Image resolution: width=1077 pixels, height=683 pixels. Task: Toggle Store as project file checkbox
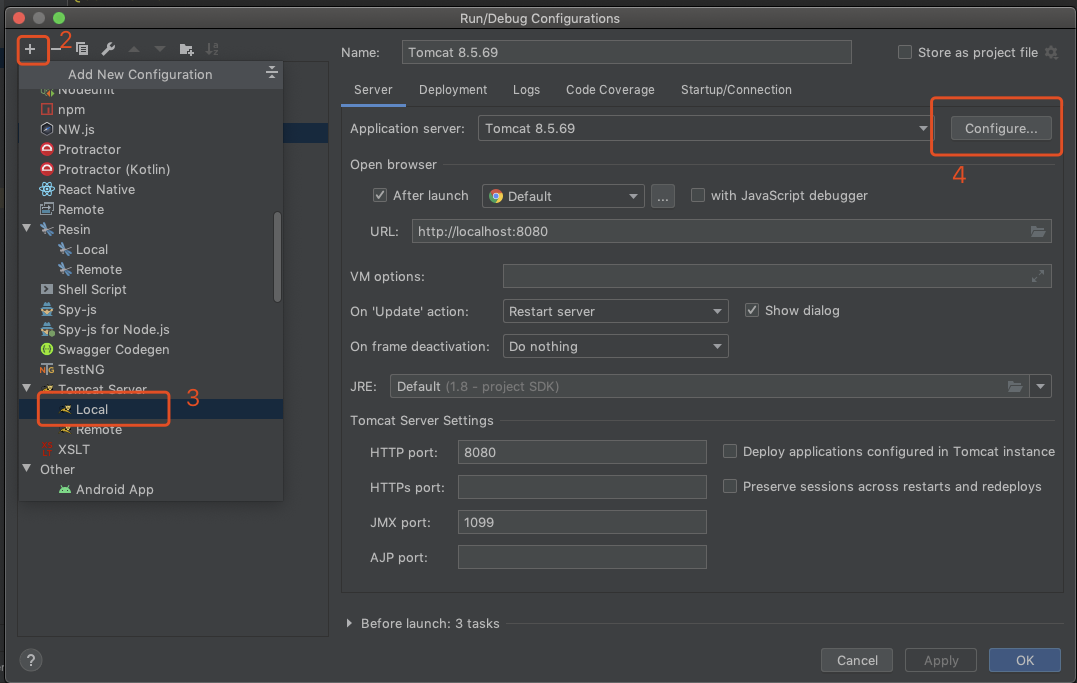(905, 52)
